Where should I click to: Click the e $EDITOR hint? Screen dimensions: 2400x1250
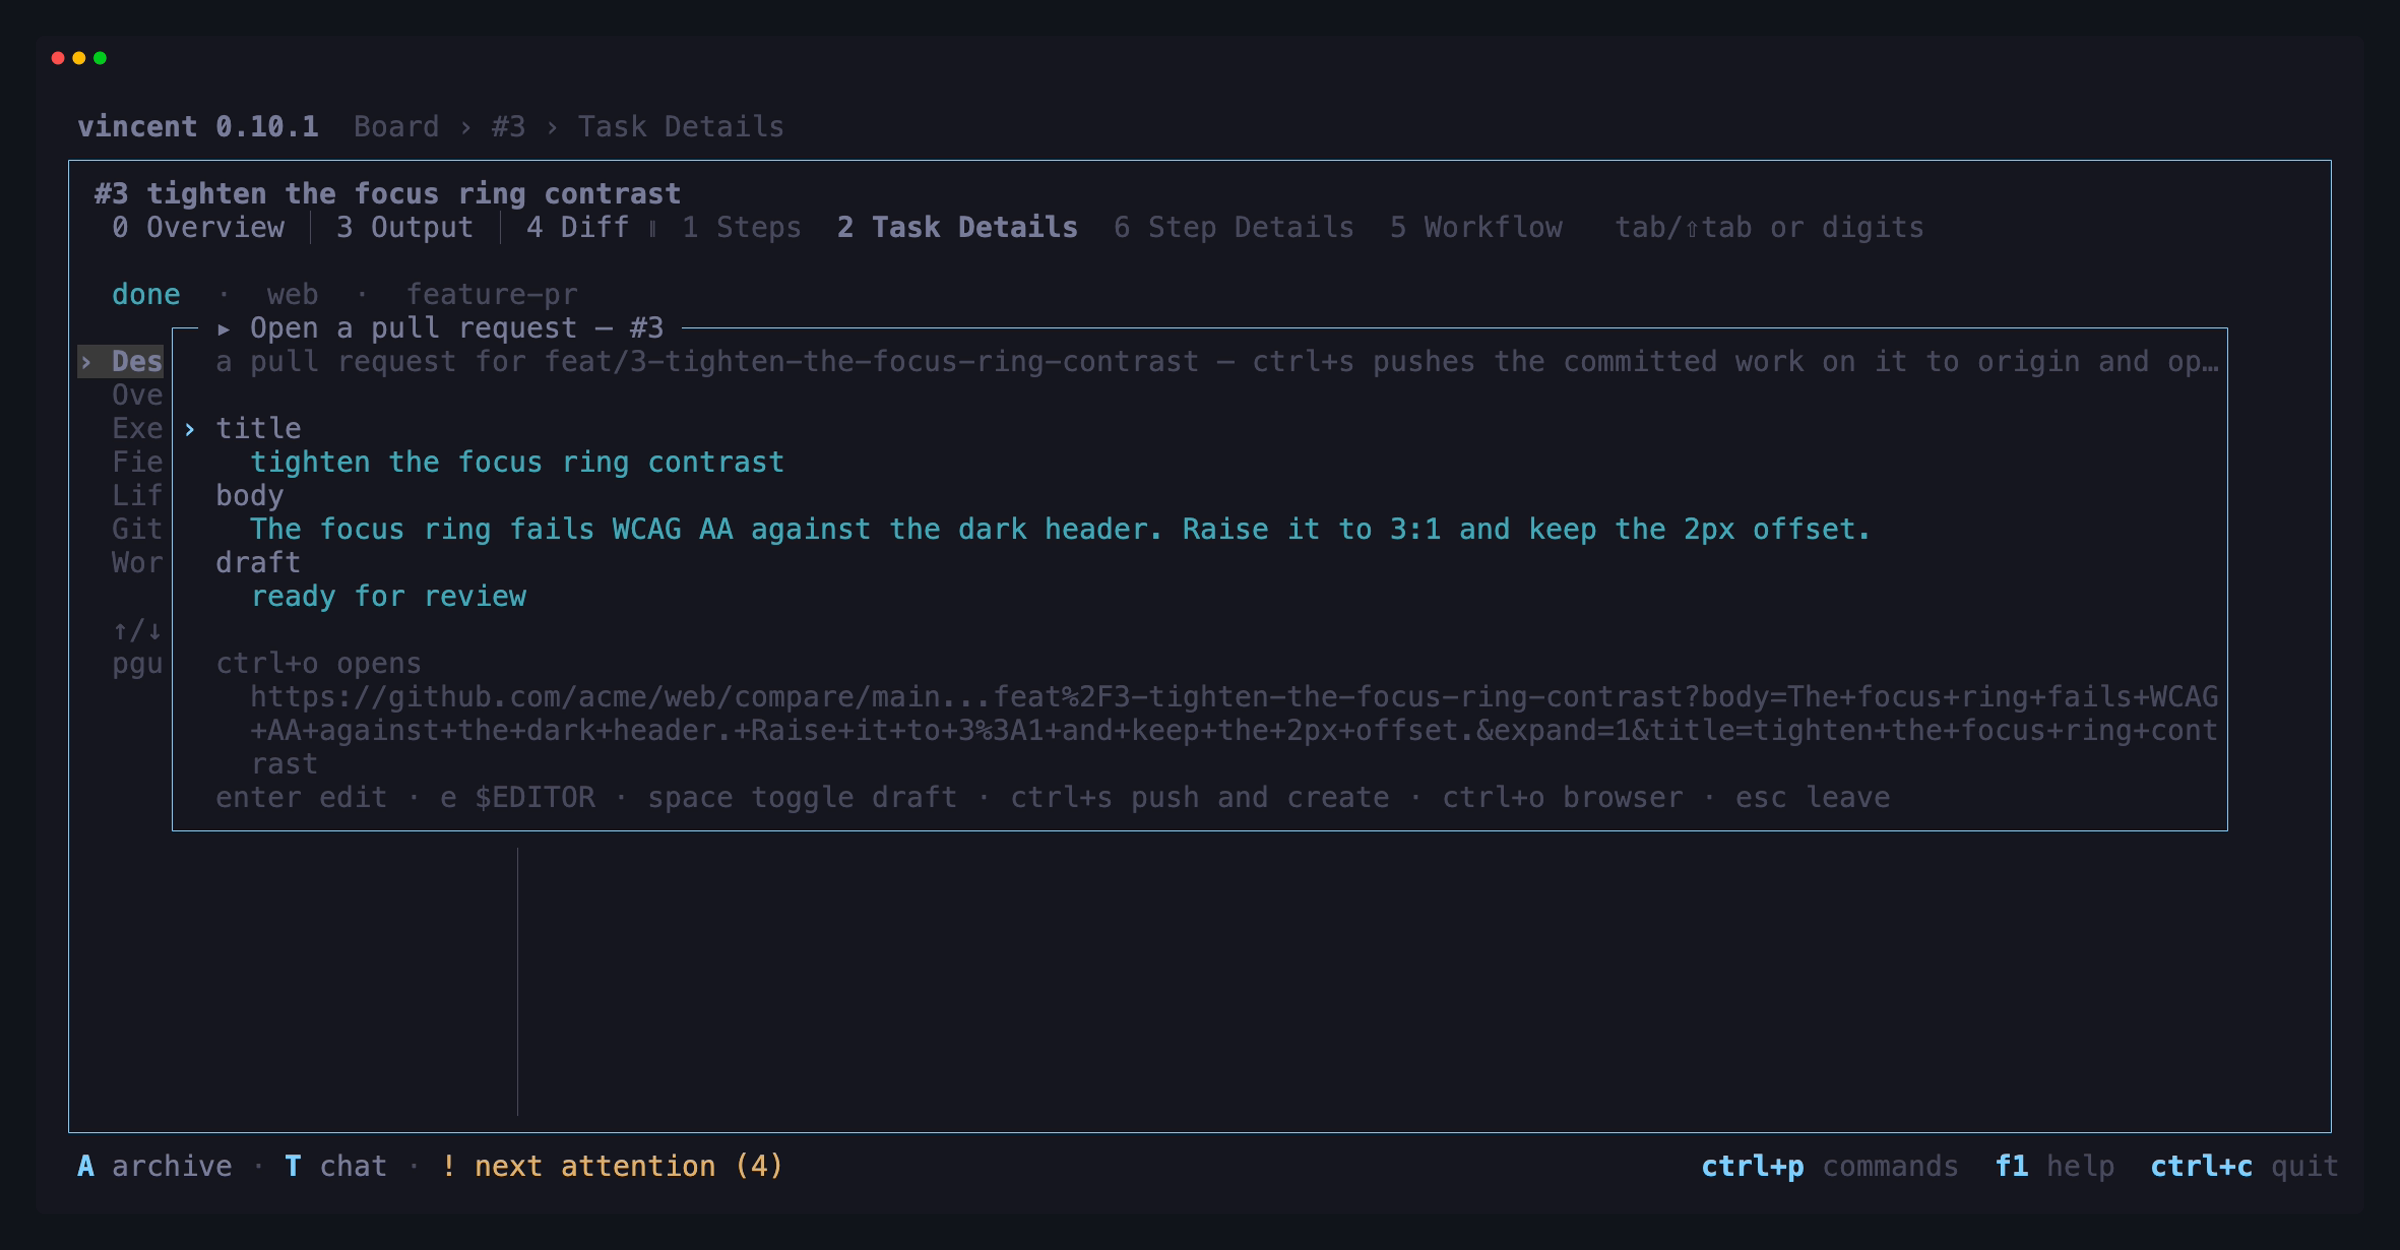517,798
